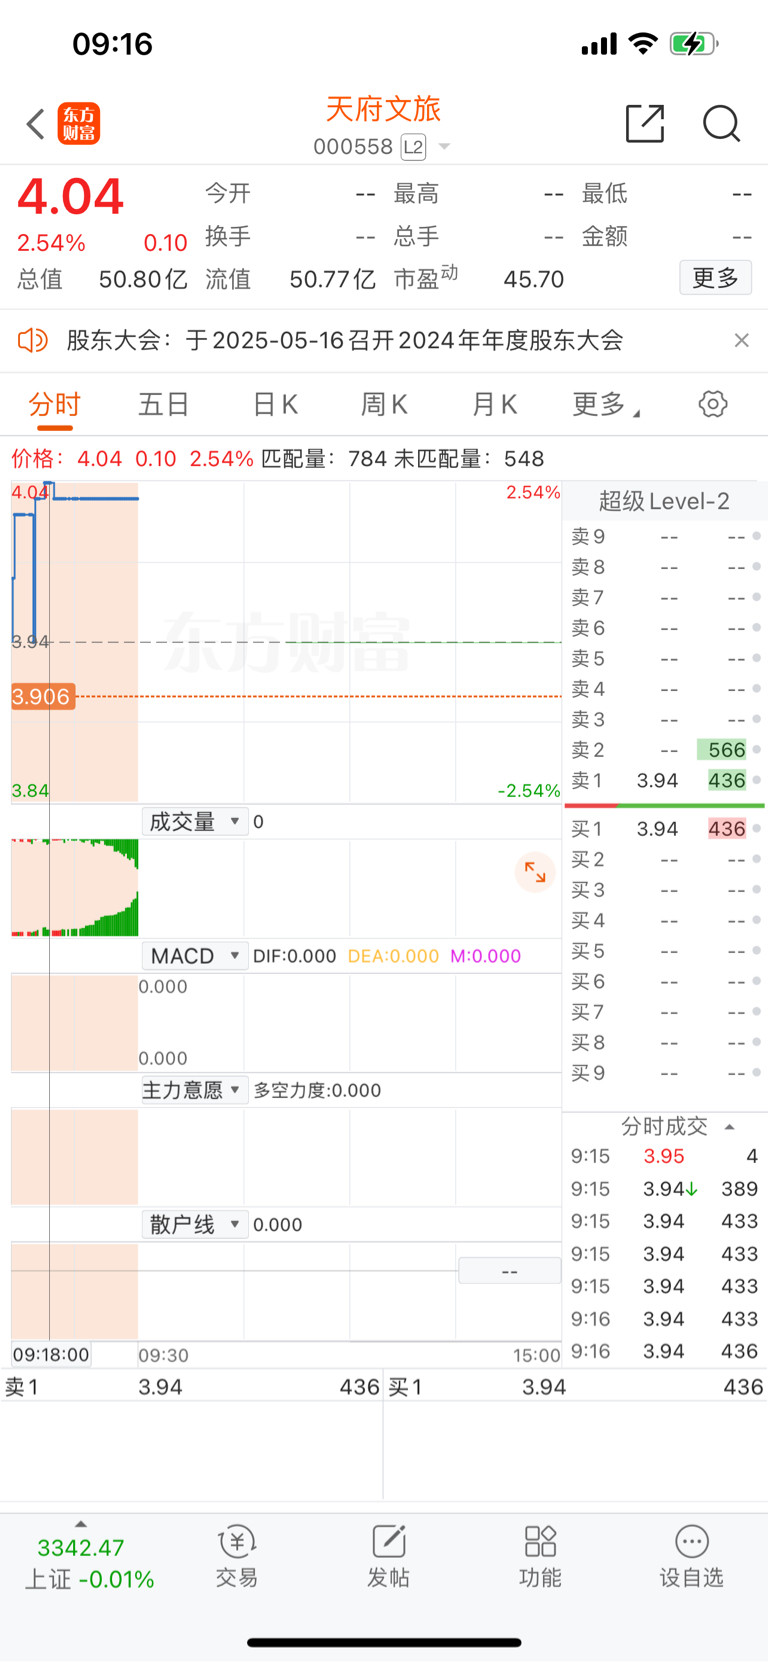Tap the 天府文旅 stock title
The image size is (768, 1662).
[383, 109]
